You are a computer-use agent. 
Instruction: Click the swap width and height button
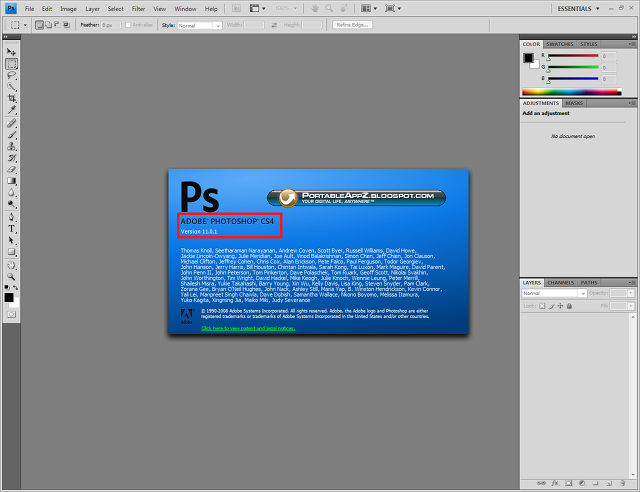pos(274,25)
